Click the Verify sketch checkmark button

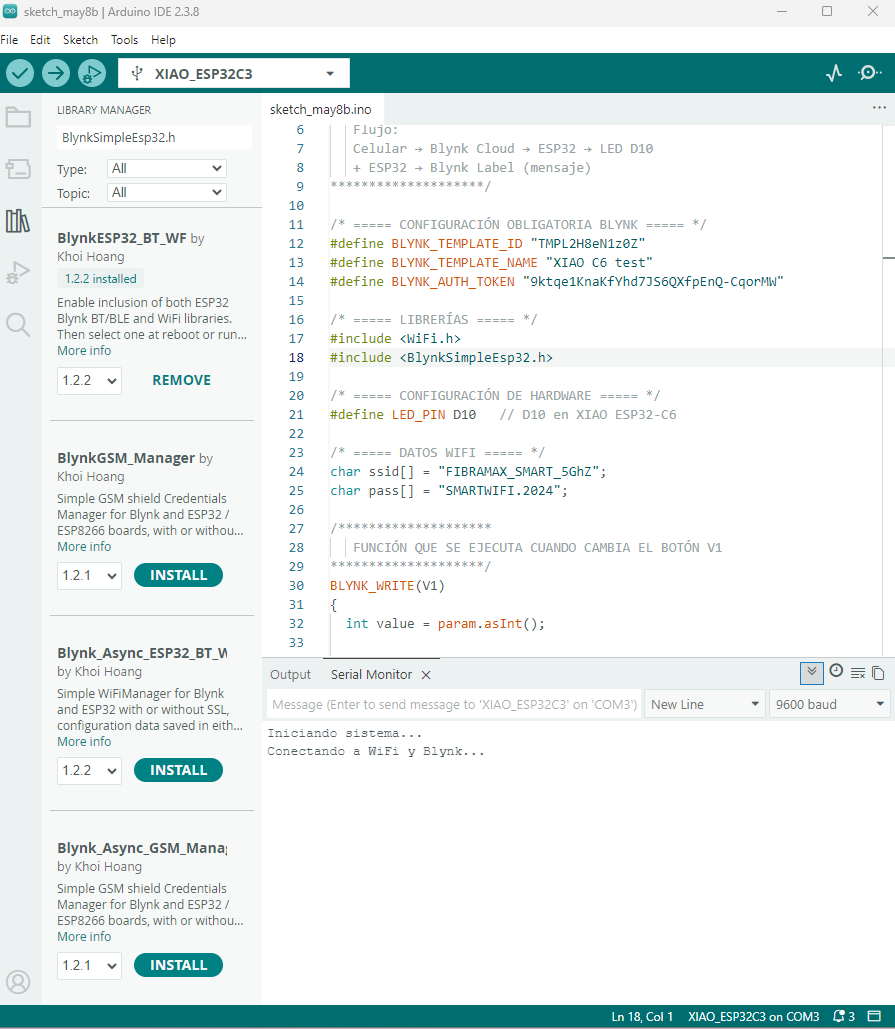pyautogui.click(x=20, y=73)
